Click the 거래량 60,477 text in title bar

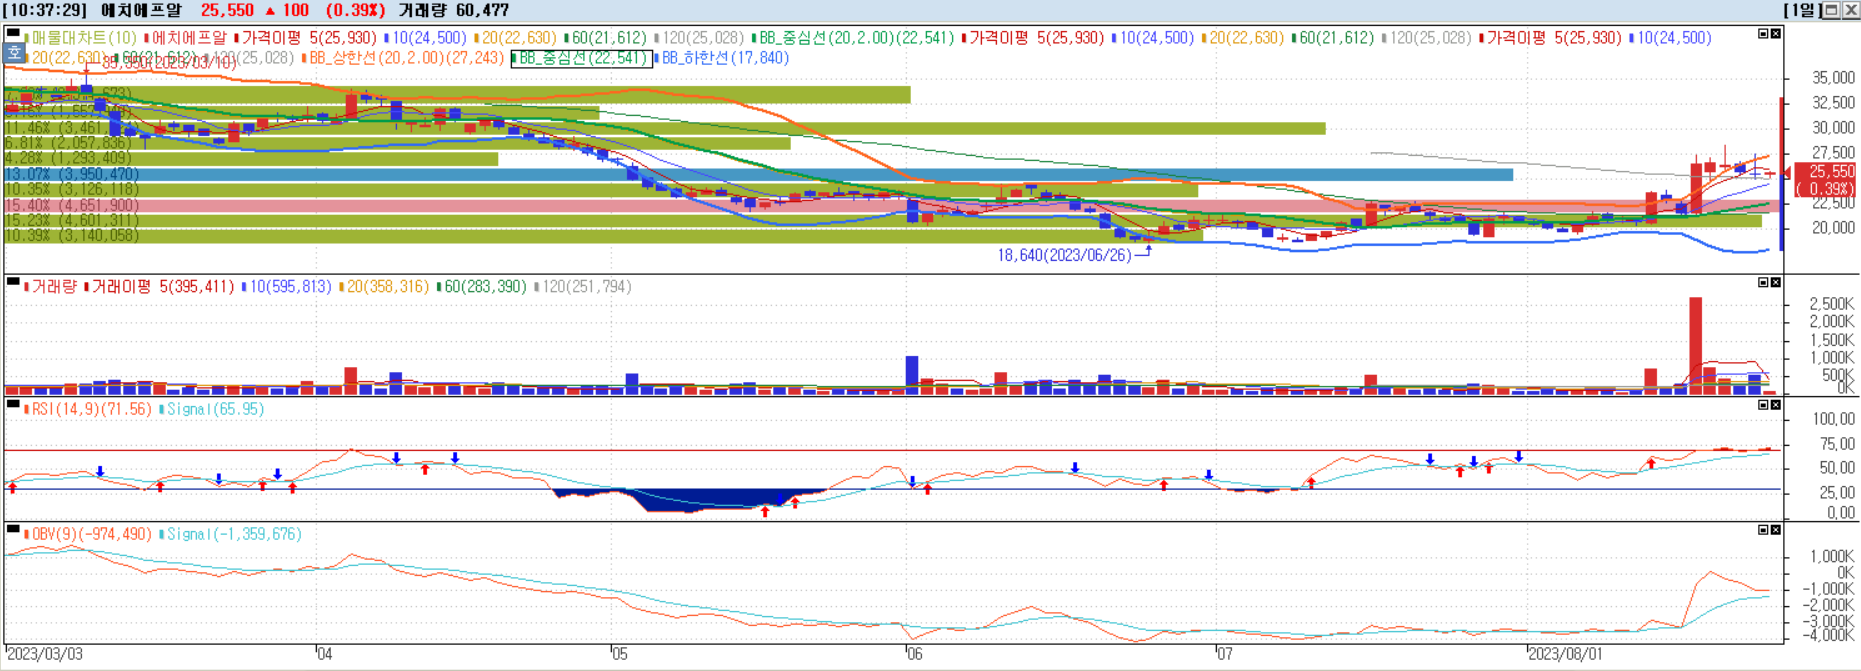pos(453,10)
